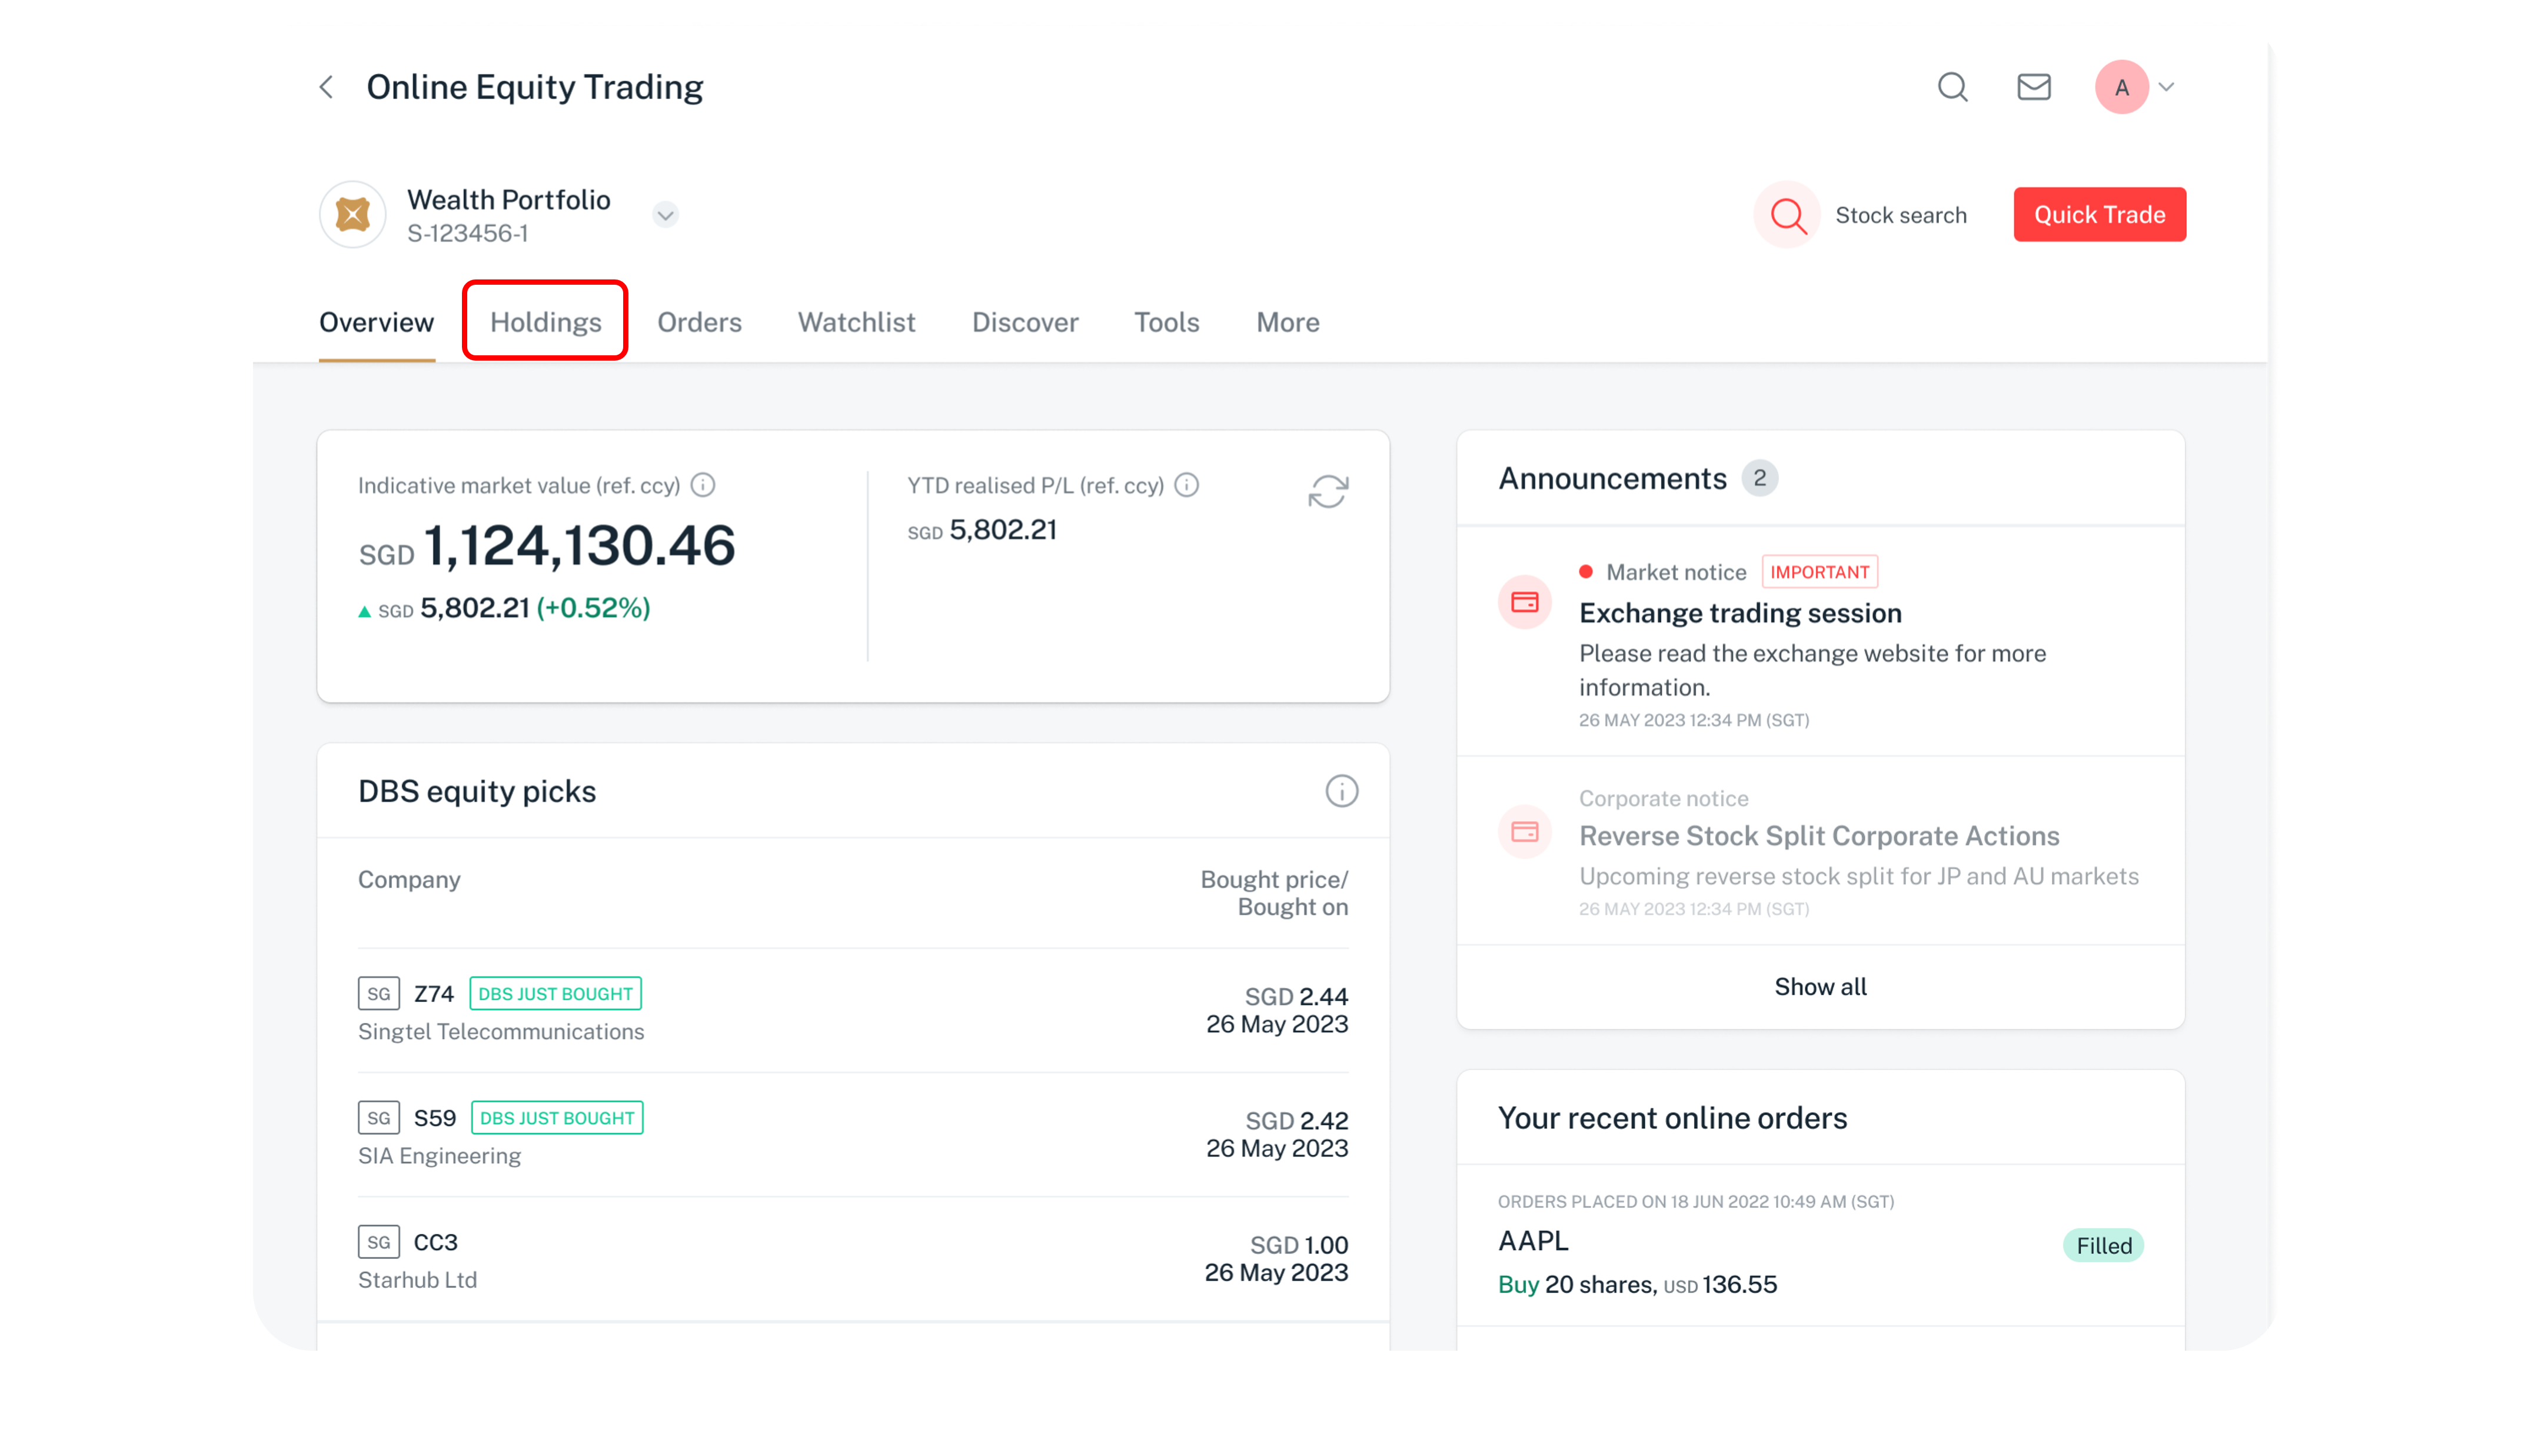Click DBS JUST BOUGHT badge next to Z74
Image resolution: width=2528 pixels, height=1456 pixels.
tap(555, 993)
